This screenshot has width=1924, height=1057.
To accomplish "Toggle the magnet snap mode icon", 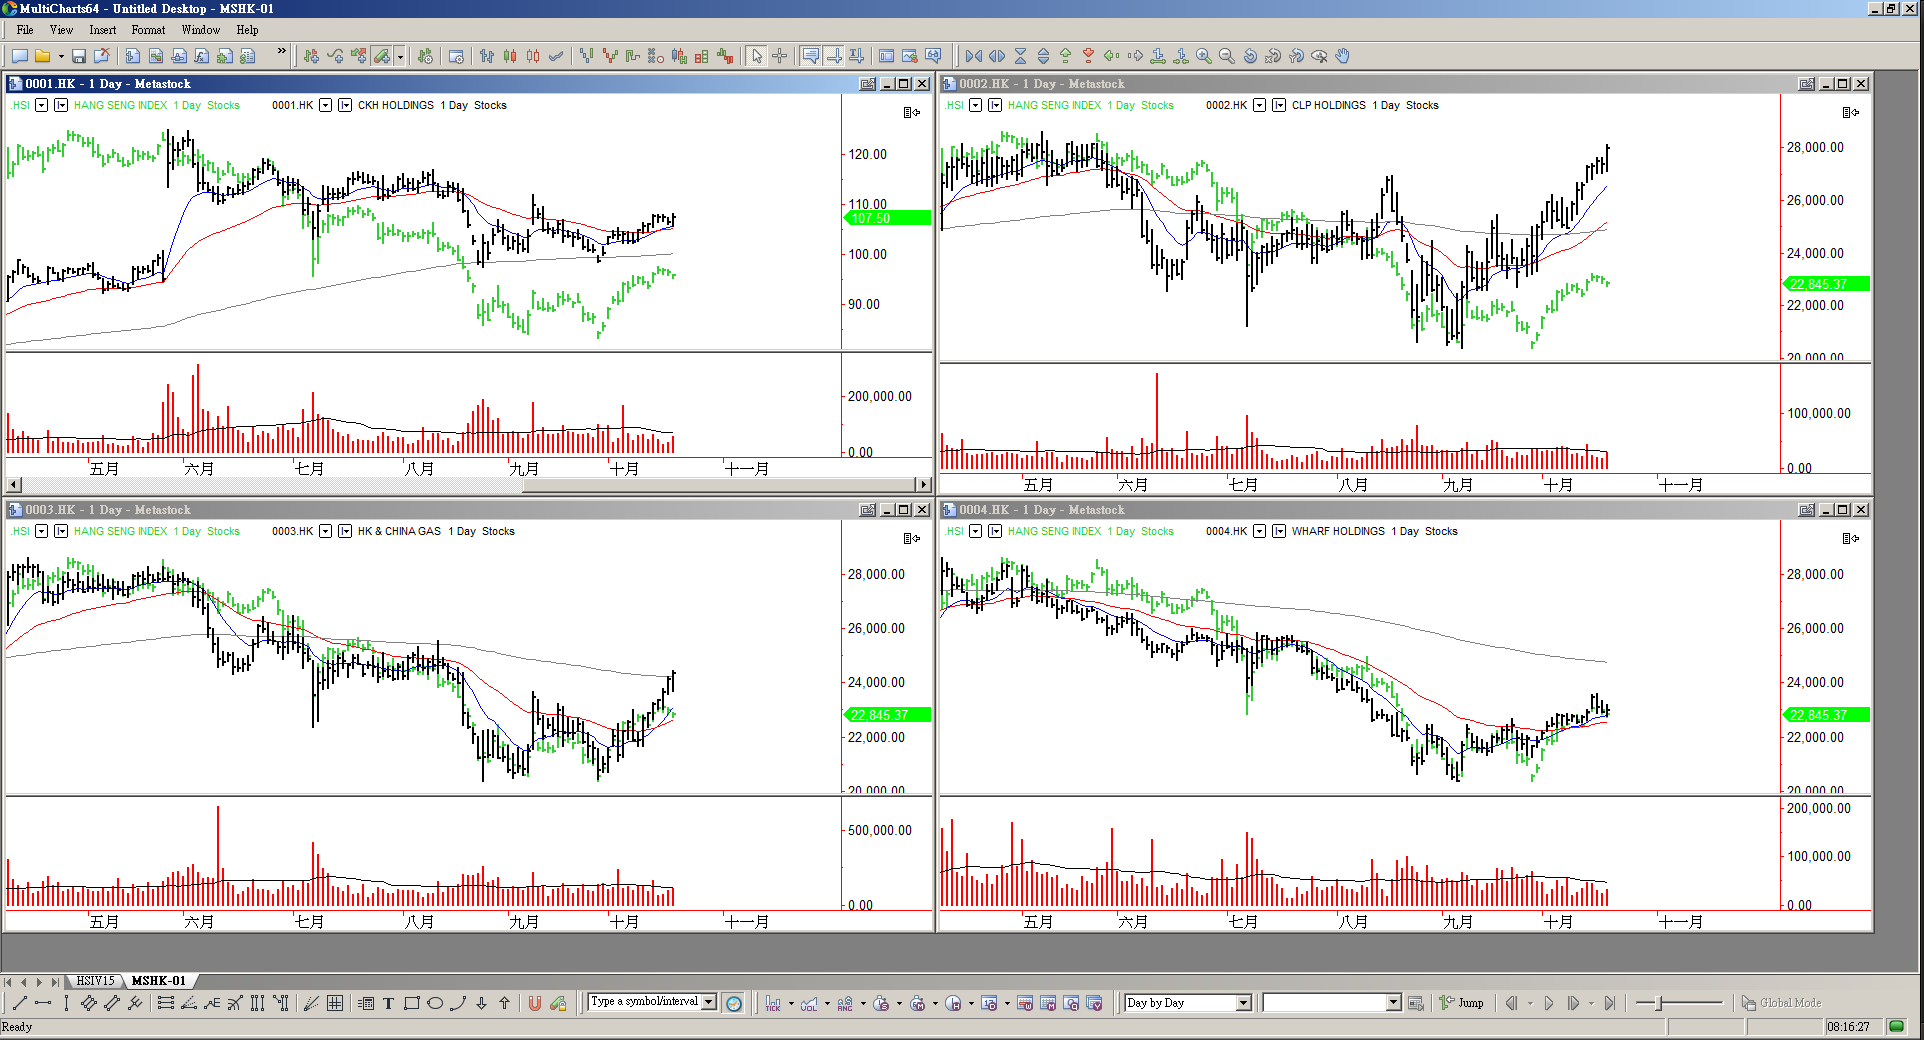I will 535,1003.
